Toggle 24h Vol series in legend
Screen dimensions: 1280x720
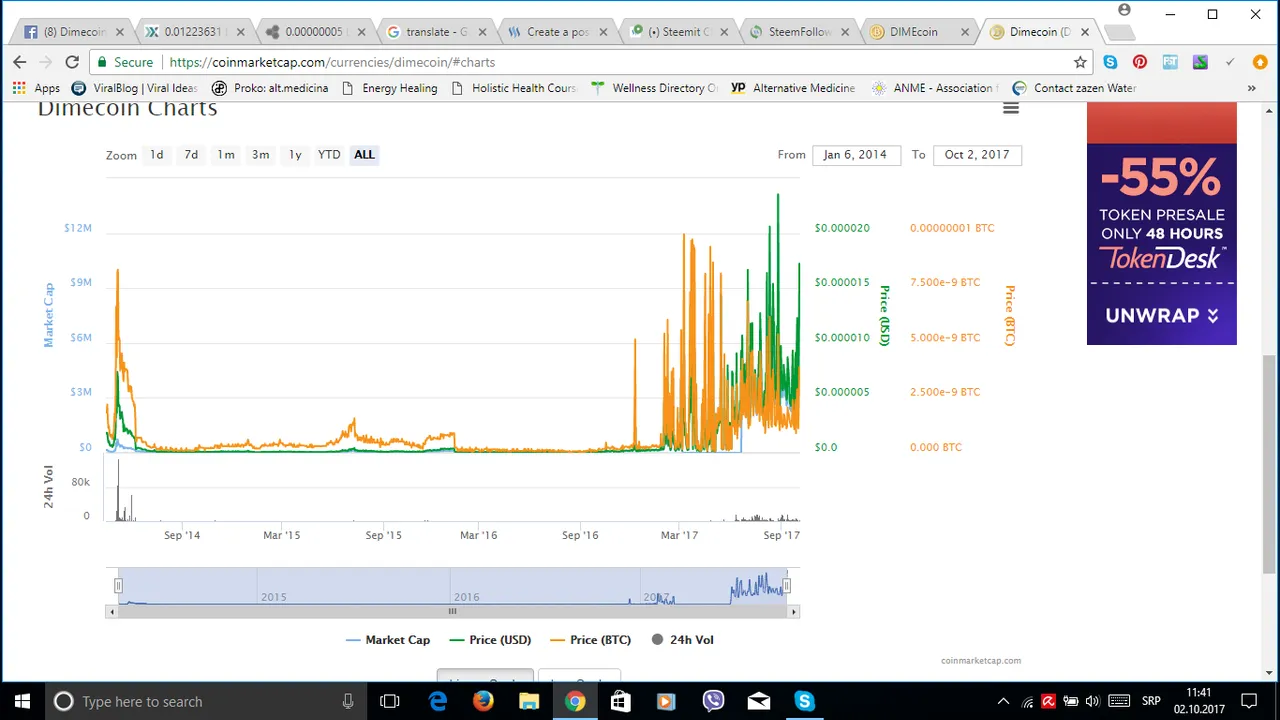click(x=682, y=640)
